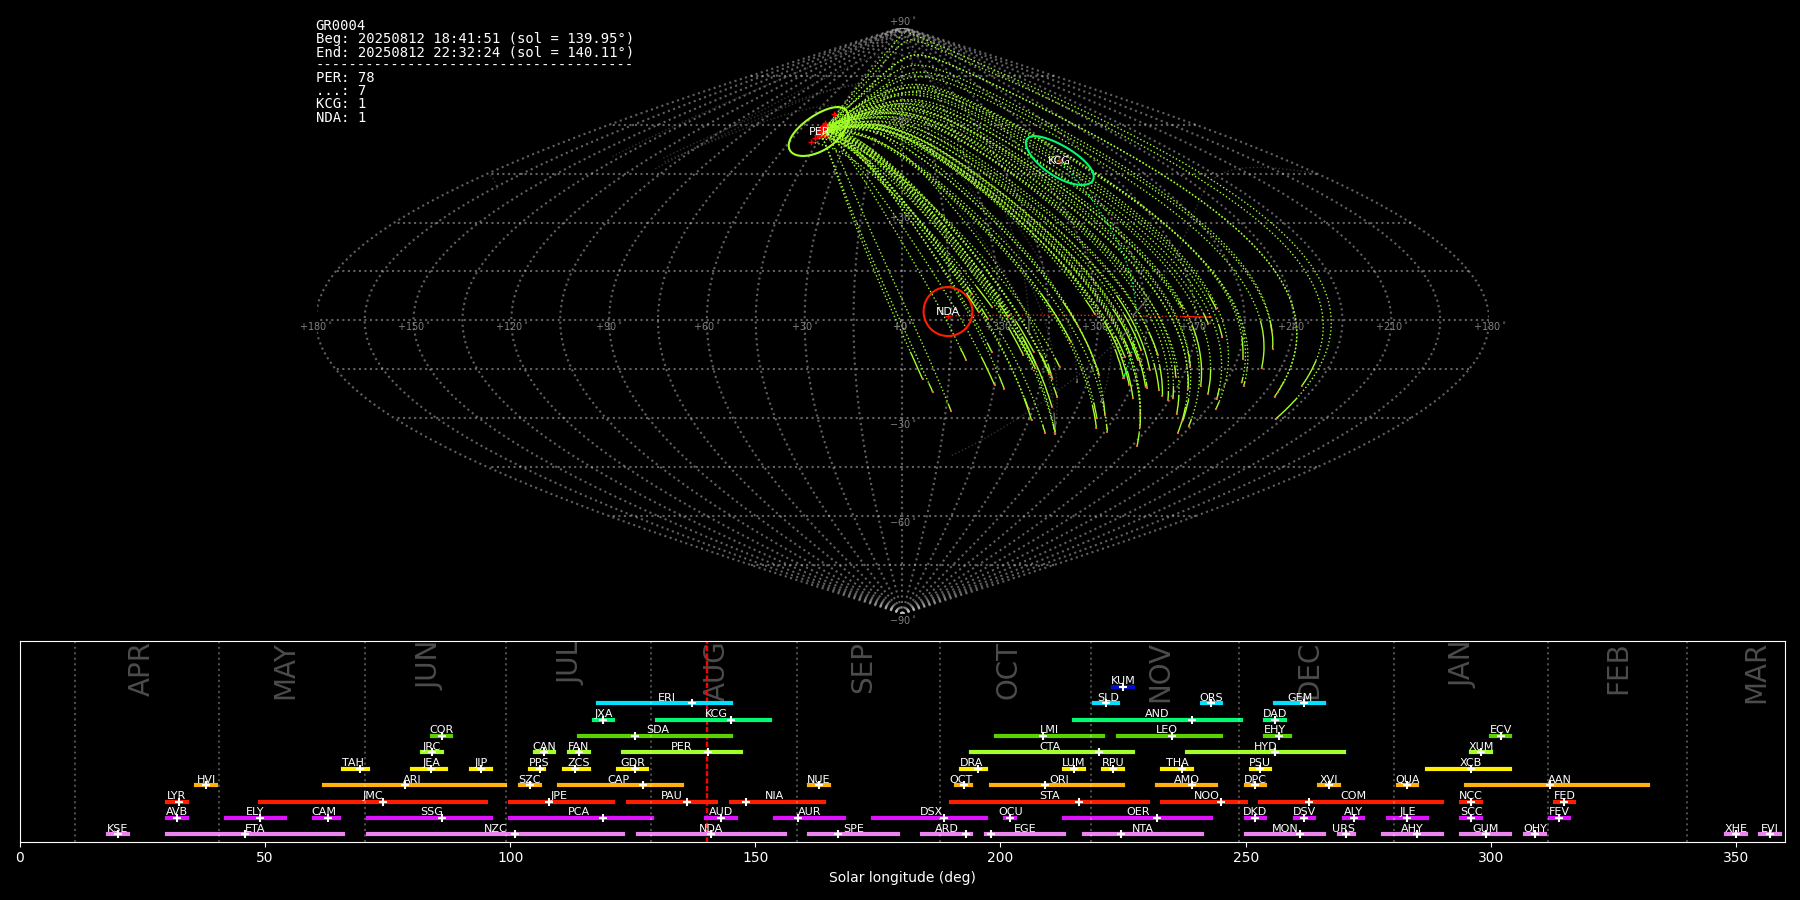The image size is (1800, 900).
Task: Click the 150 tick on solar longitude axis
Action: [755, 857]
